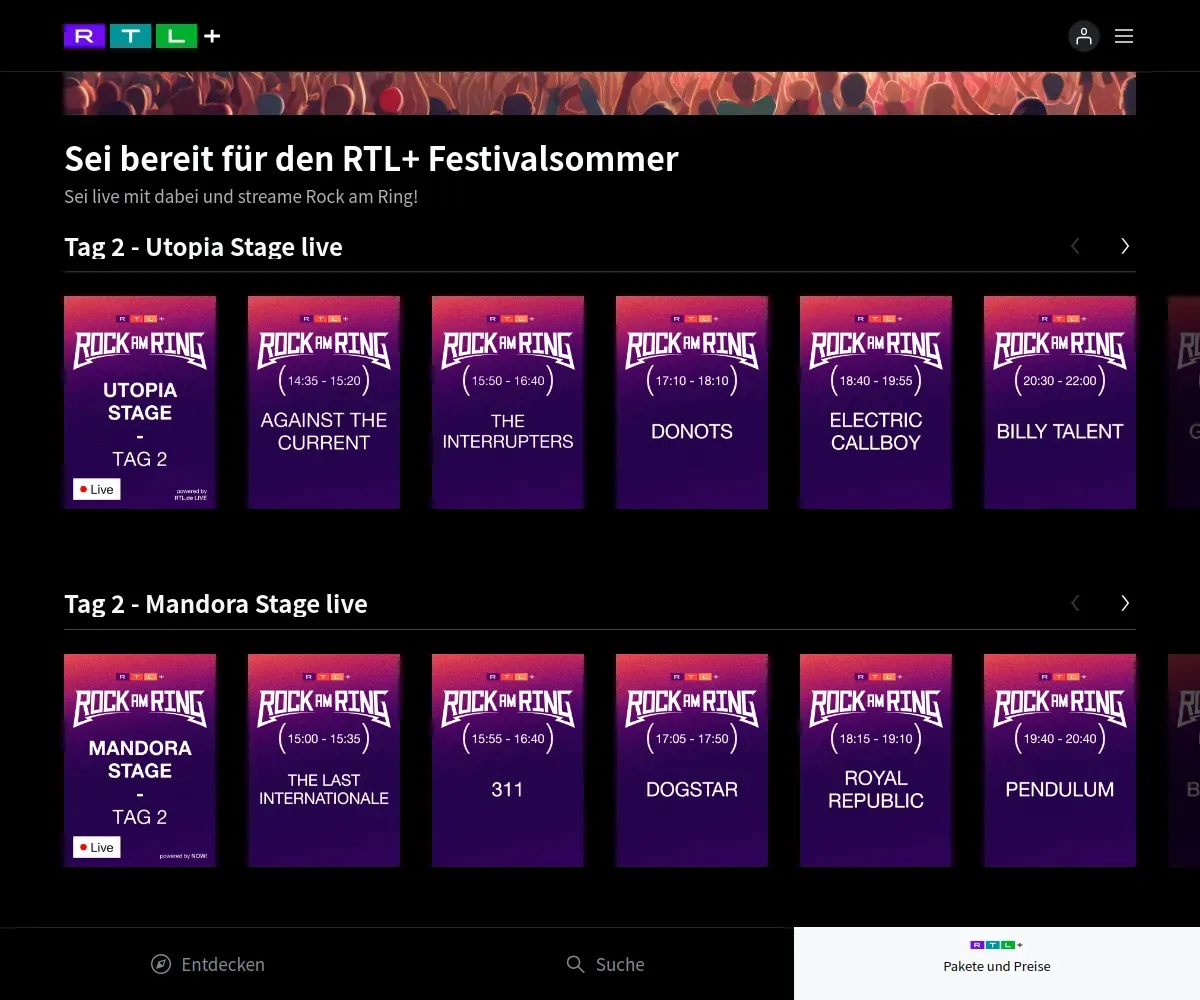Click the Festivalsommer headline

(x=371, y=159)
